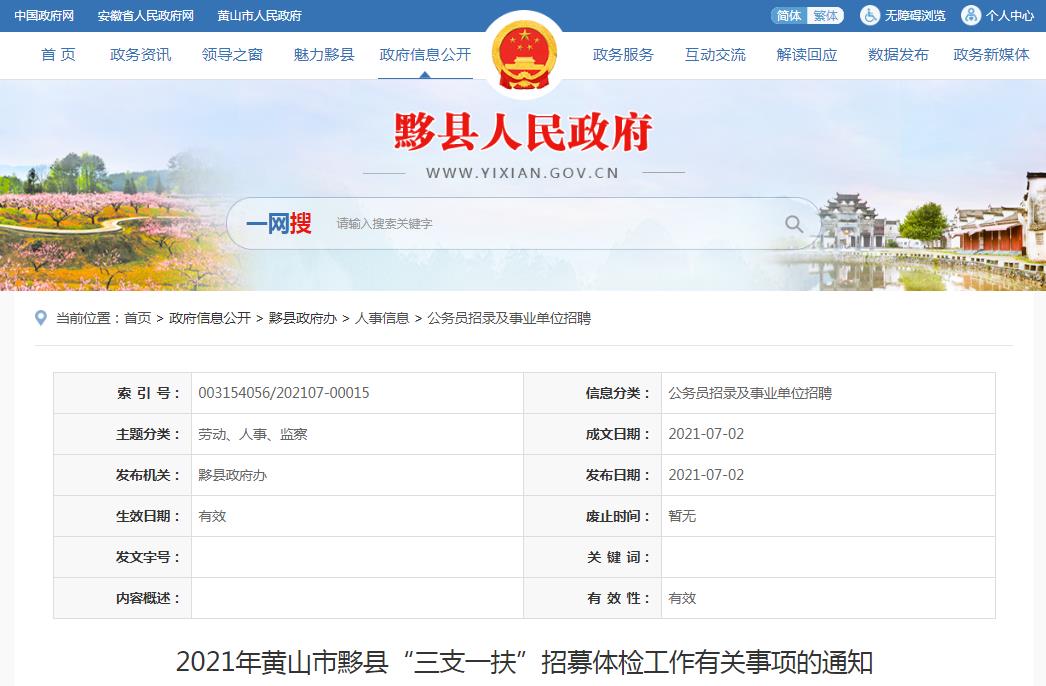Click the search magnifier icon
Image resolution: width=1046 pixels, height=686 pixels.
point(793,224)
